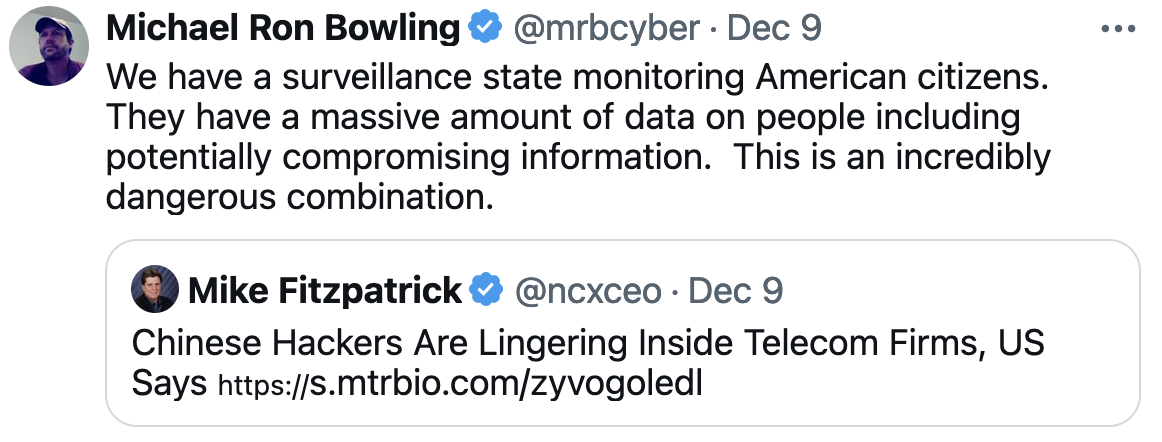Click the Mike Fitzpatrick display name
The height and width of the screenshot is (442, 1162).
325,291
